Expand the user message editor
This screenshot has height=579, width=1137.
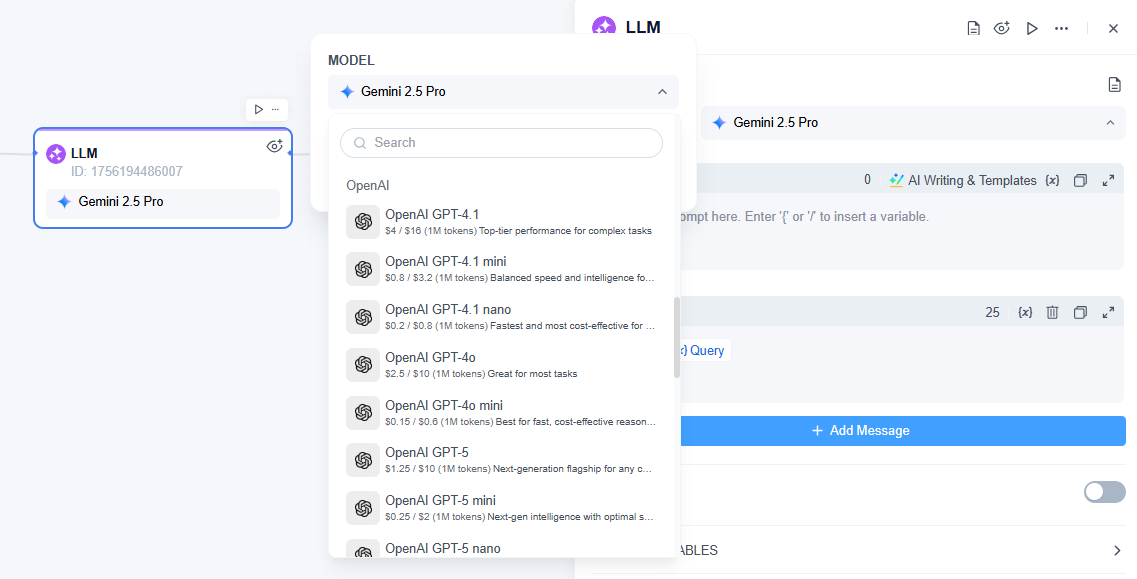[x=1108, y=313]
